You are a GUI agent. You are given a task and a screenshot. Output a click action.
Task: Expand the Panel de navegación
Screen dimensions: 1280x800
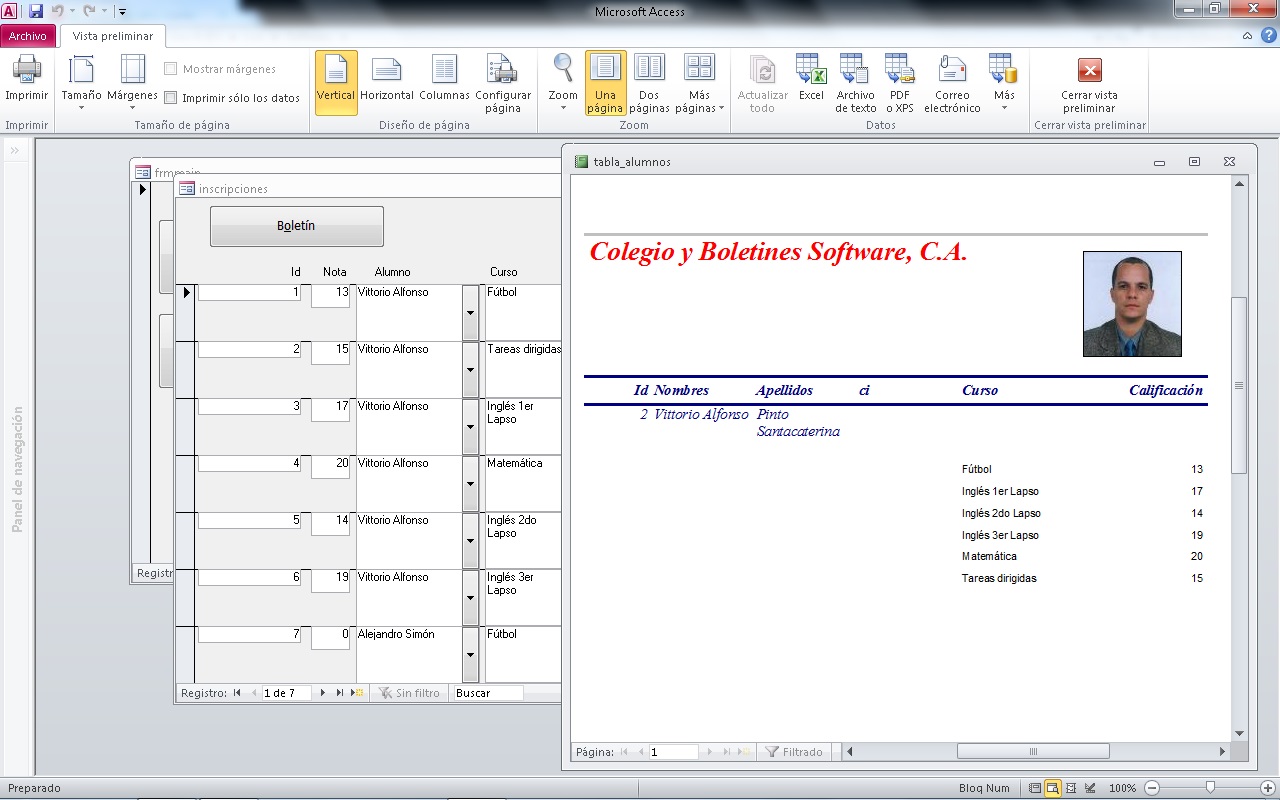pyautogui.click(x=16, y=150)
